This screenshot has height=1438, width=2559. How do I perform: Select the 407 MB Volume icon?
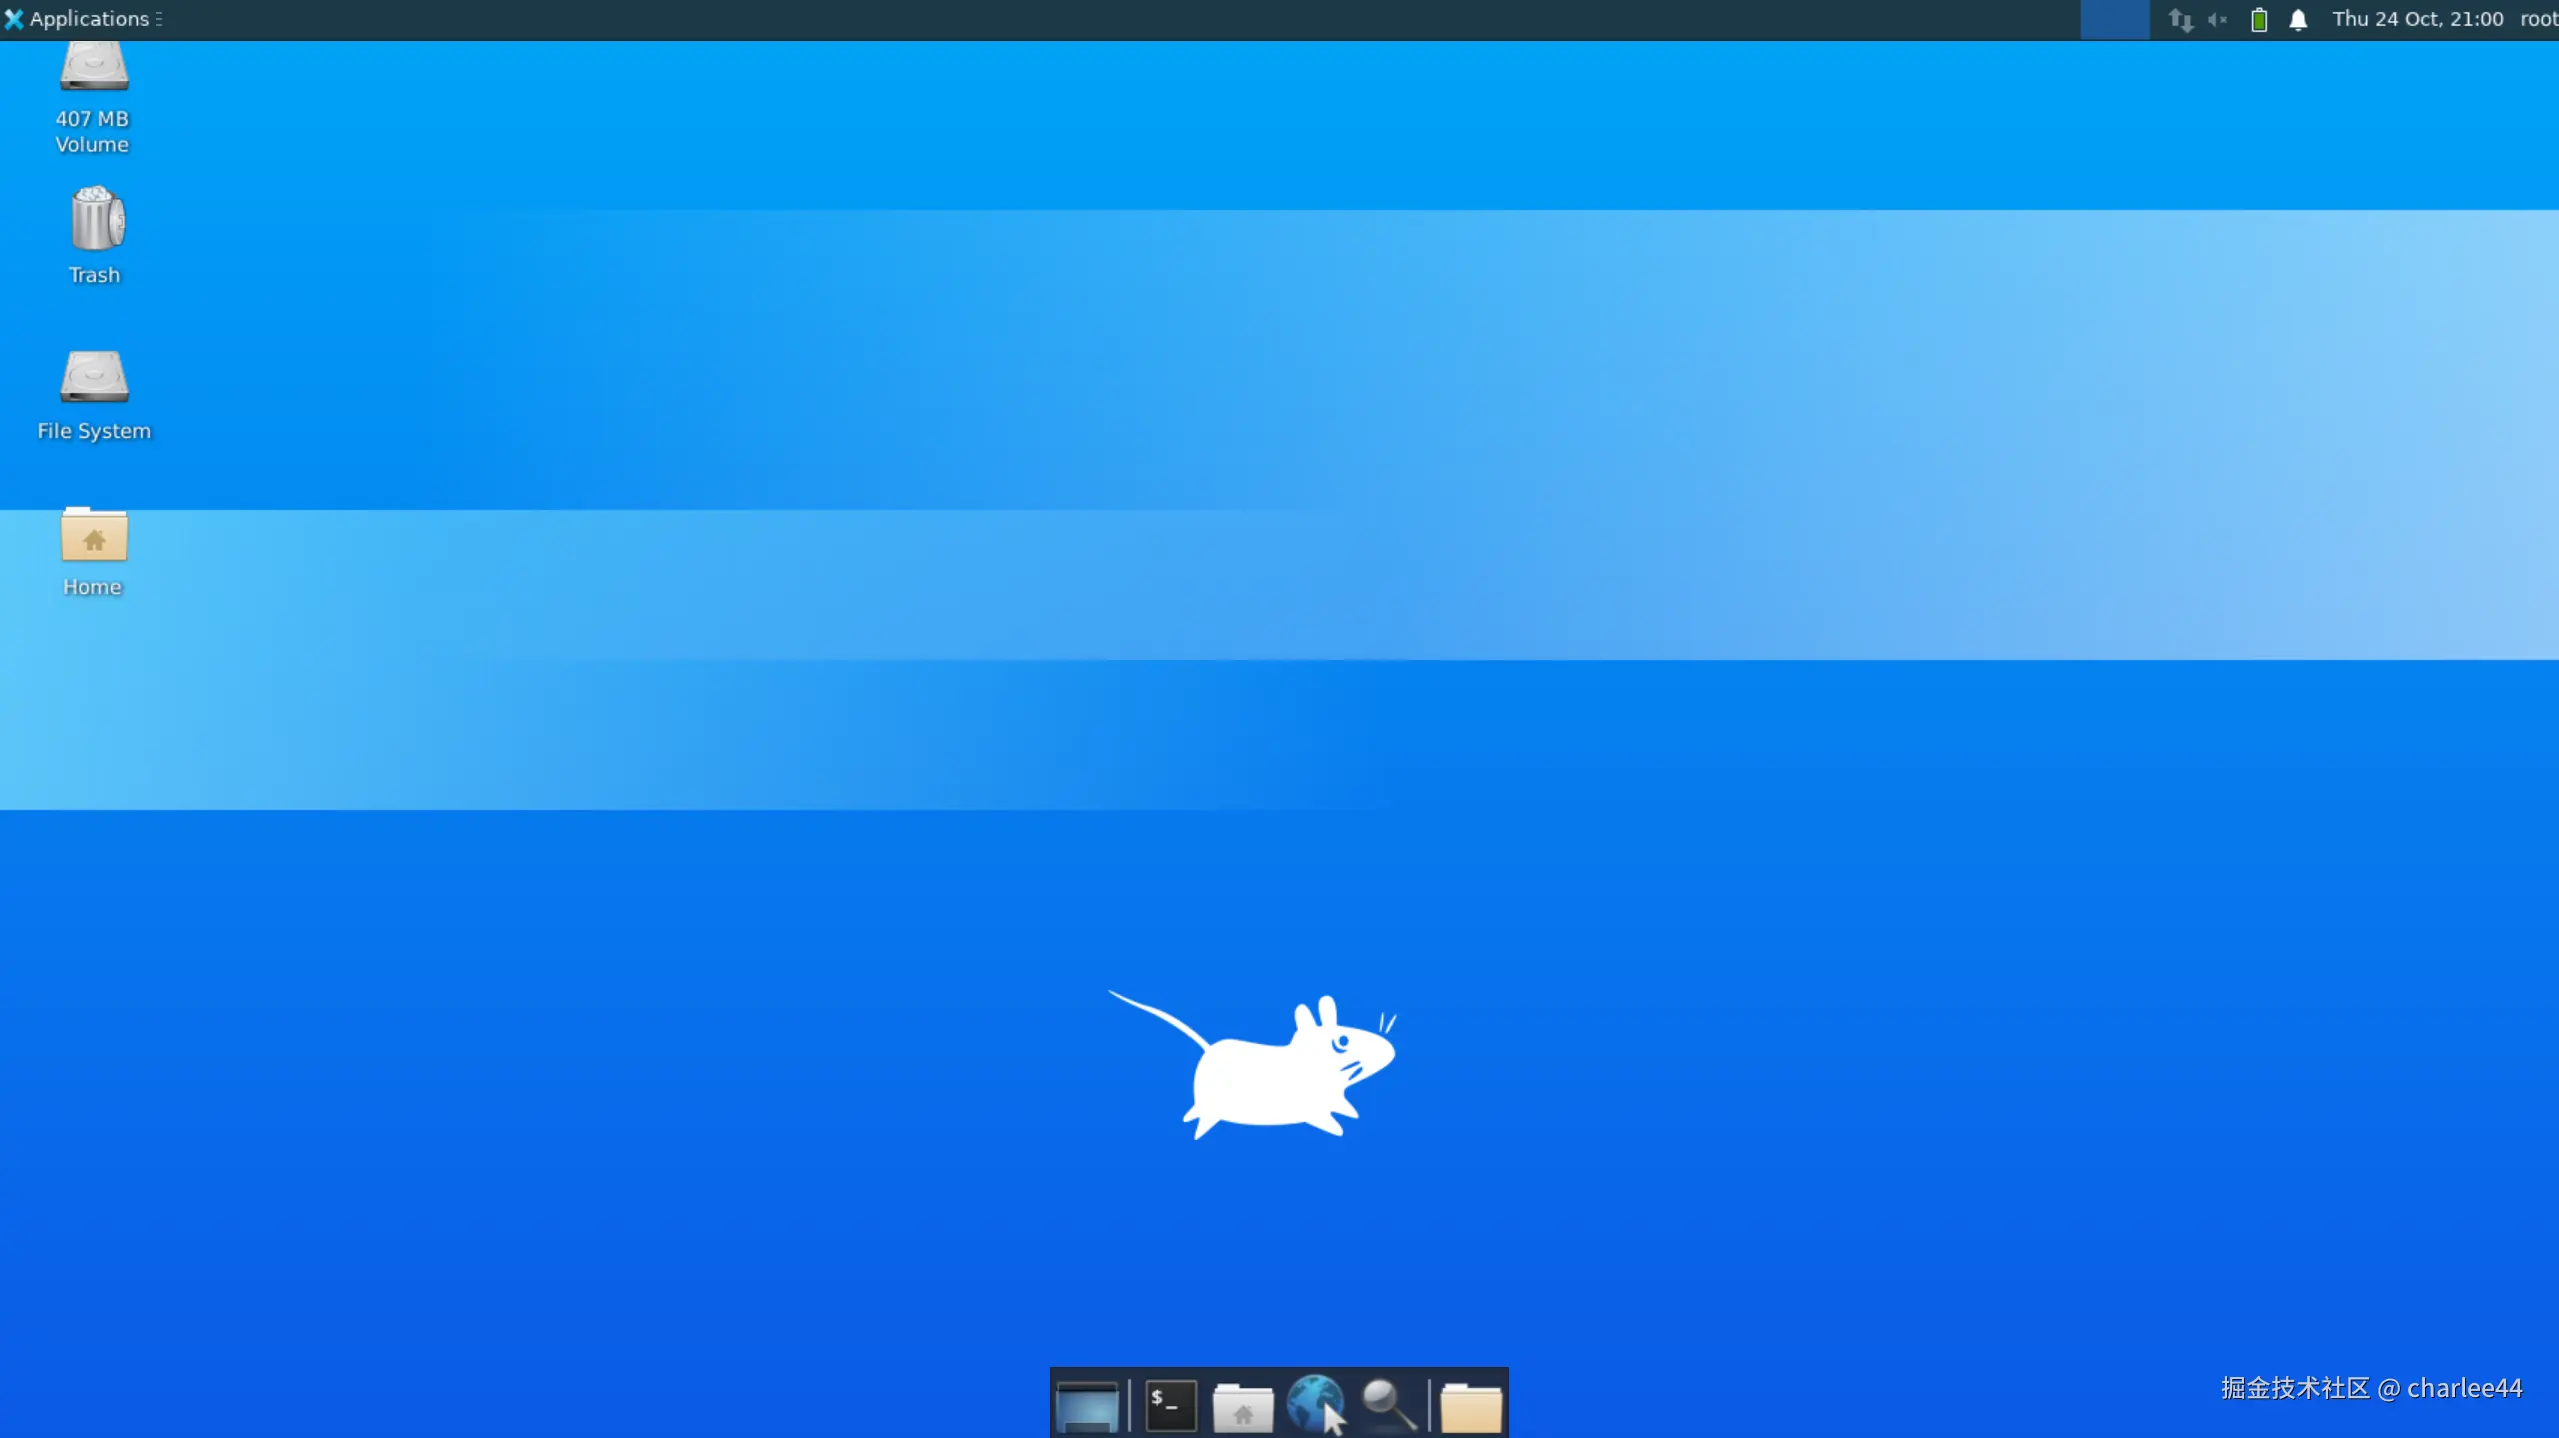pyautogui.click(x=94, y=68)
